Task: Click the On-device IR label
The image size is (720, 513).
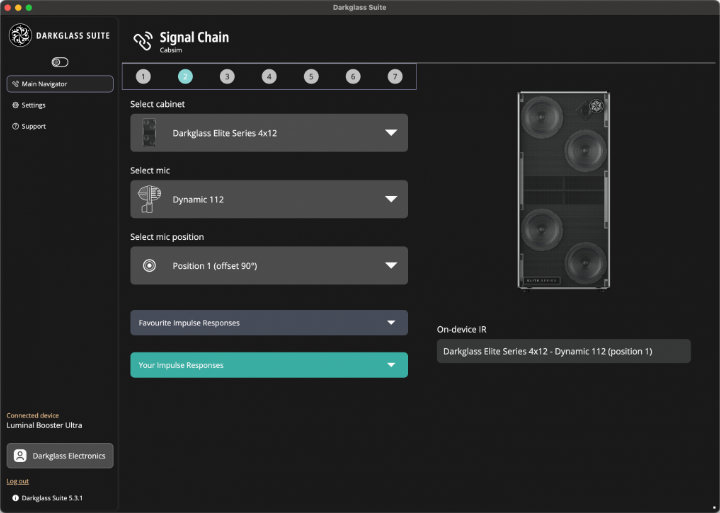Action: click(461, 329)
